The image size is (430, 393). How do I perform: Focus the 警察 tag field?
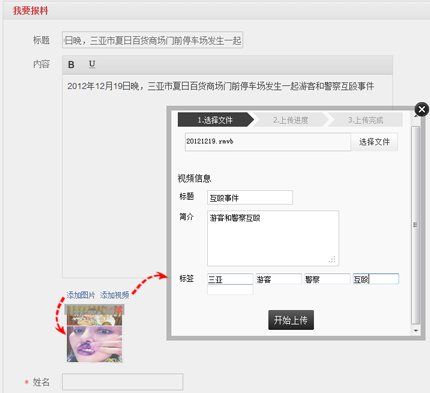pos(327,279)
